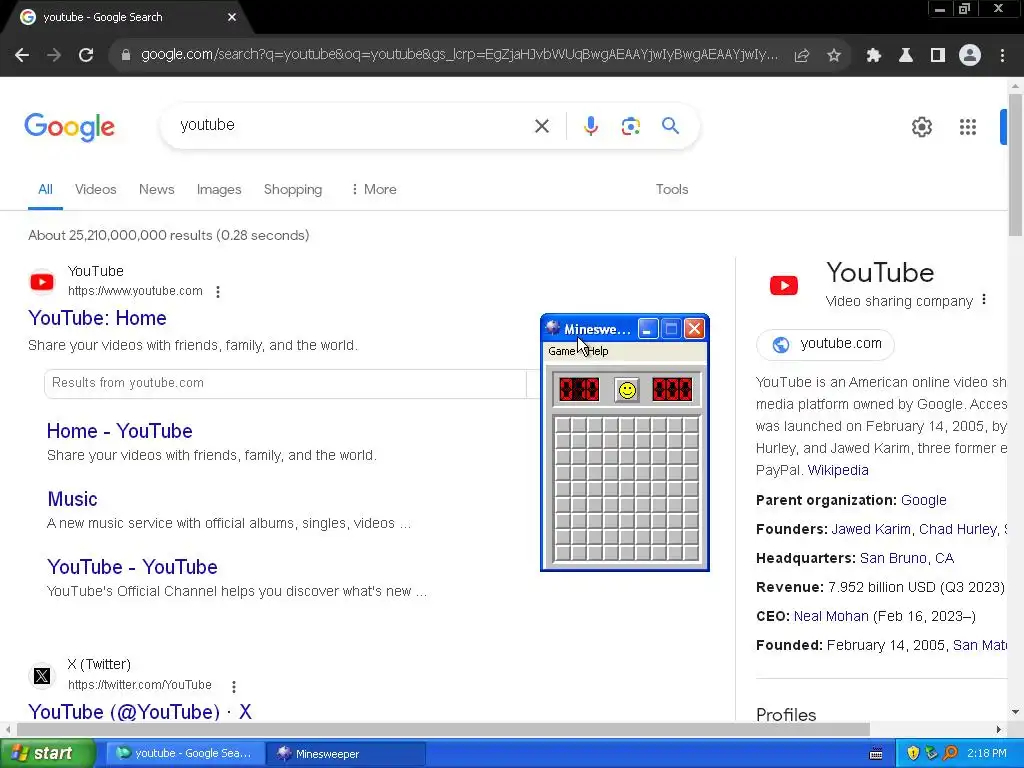Click the top-left Minesweeper grid cell
Viewport: 1024px width, 768px height.
(x=563, y=425)
